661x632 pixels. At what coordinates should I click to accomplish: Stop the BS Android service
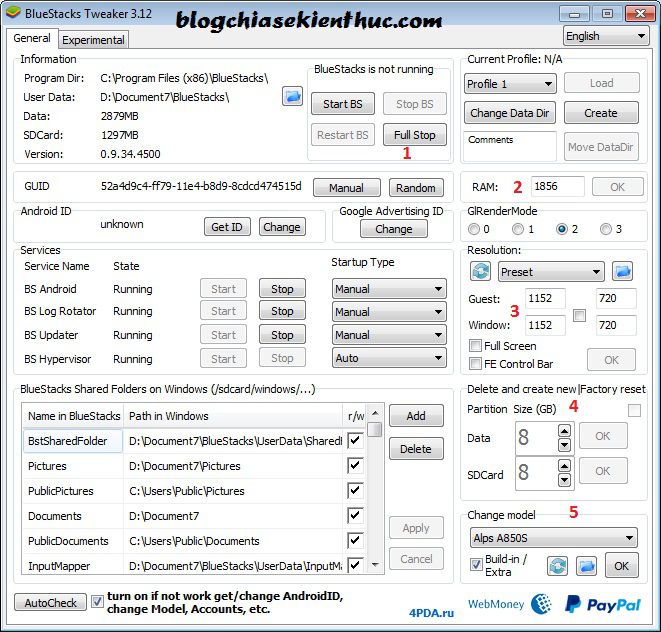coord(282,289)
